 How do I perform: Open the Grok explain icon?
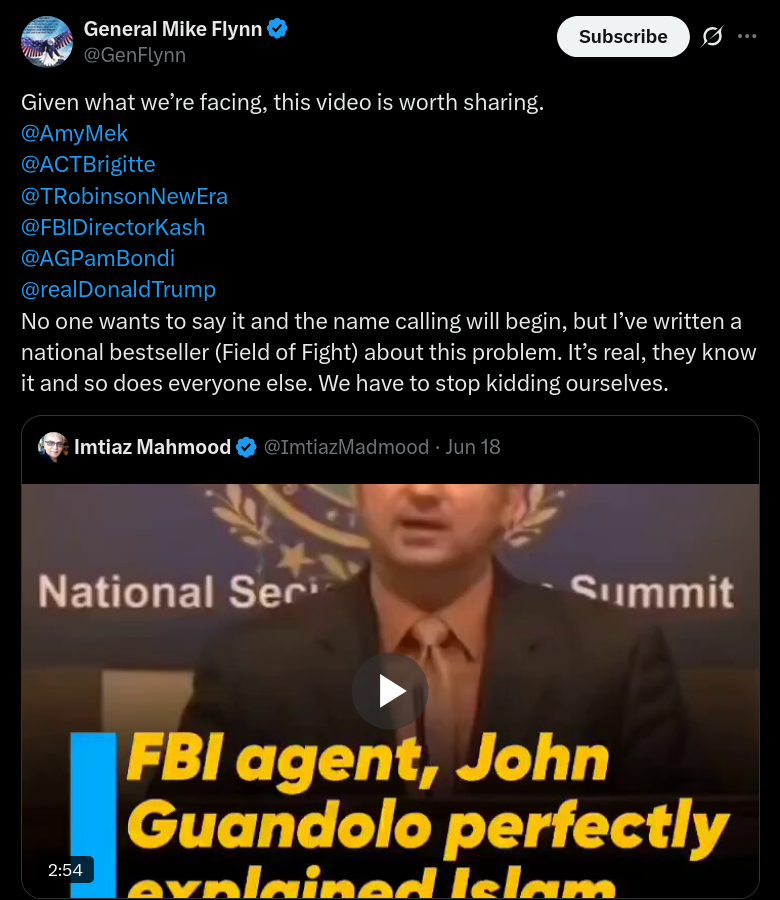pyautogui.click(x=712, y=37)
